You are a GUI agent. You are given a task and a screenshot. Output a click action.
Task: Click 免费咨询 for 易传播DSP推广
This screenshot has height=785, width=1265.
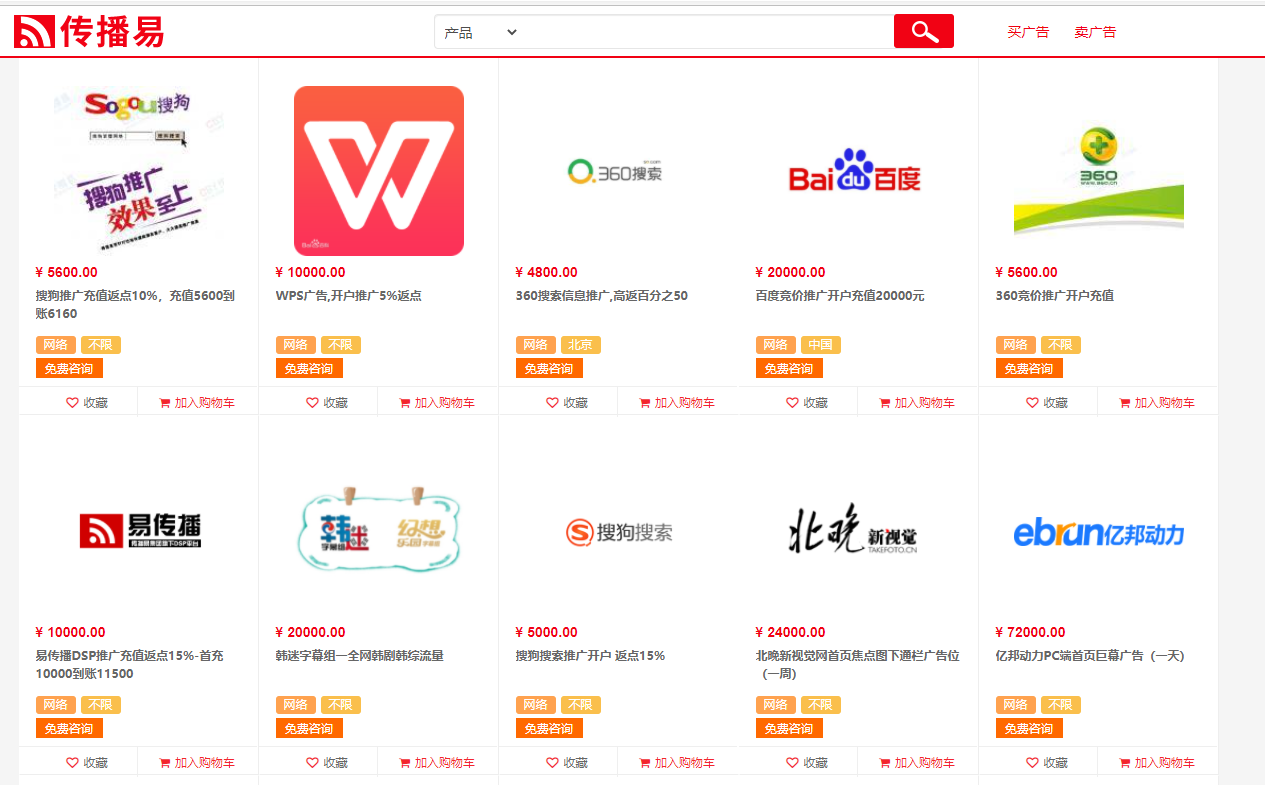(x=69, y=728)
